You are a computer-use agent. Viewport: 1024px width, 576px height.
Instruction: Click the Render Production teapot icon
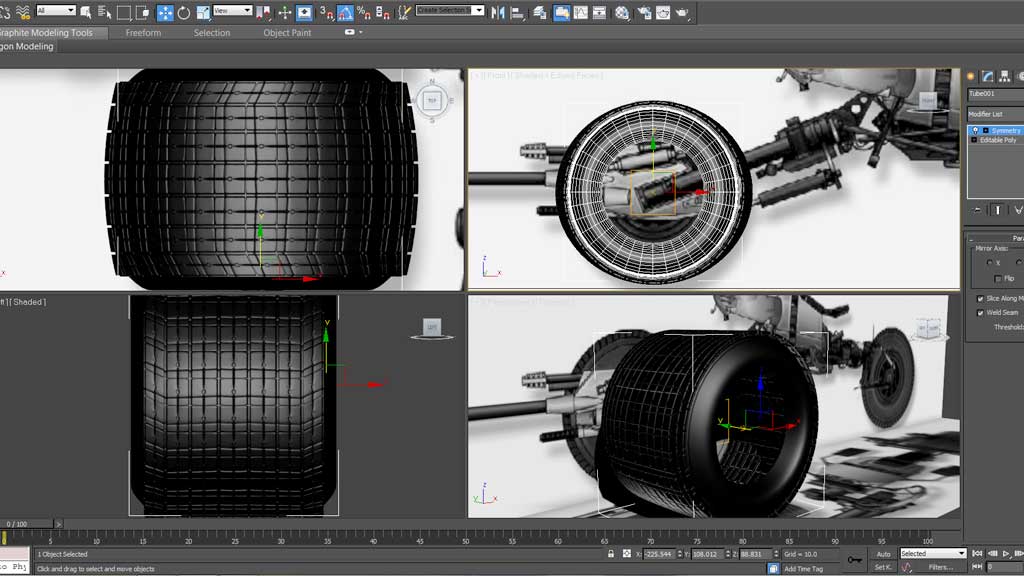click(x=682, y=12)
